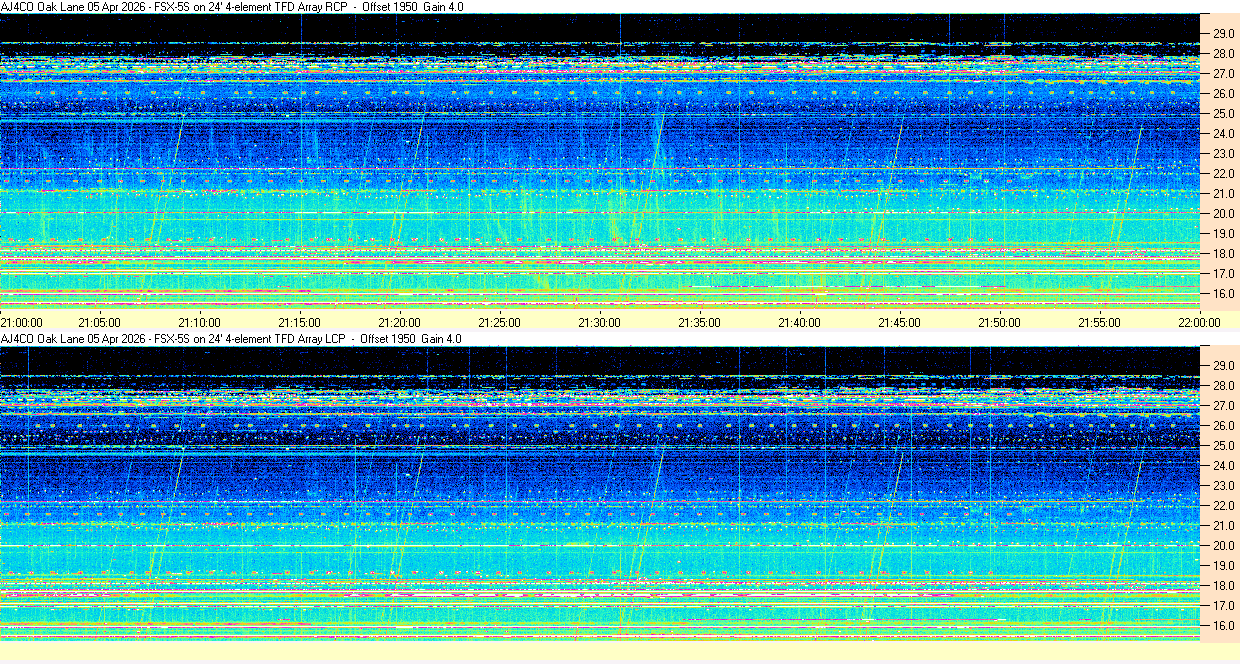Click 25.0 frequency label in RCP panel

tap(1224, 114)
